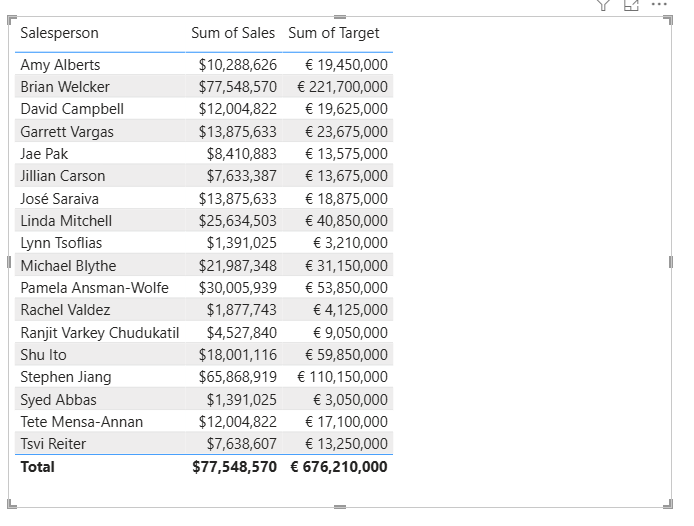Screen dimensions: 694x526
Task: Select Brian Welcker in the Salesperson column
Action: [x=65, y=87]
